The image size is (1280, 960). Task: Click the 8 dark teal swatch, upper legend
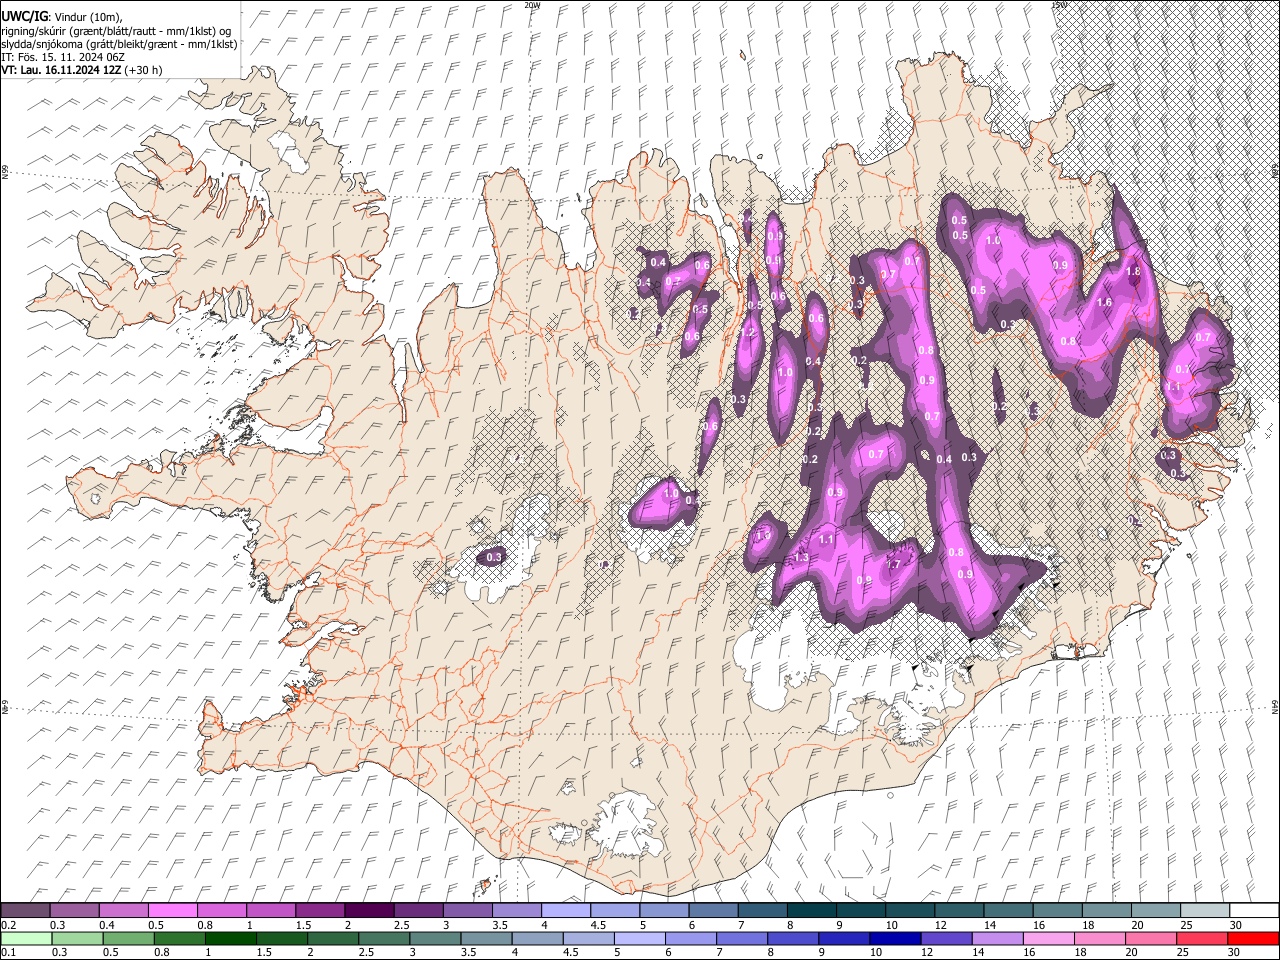812,910
